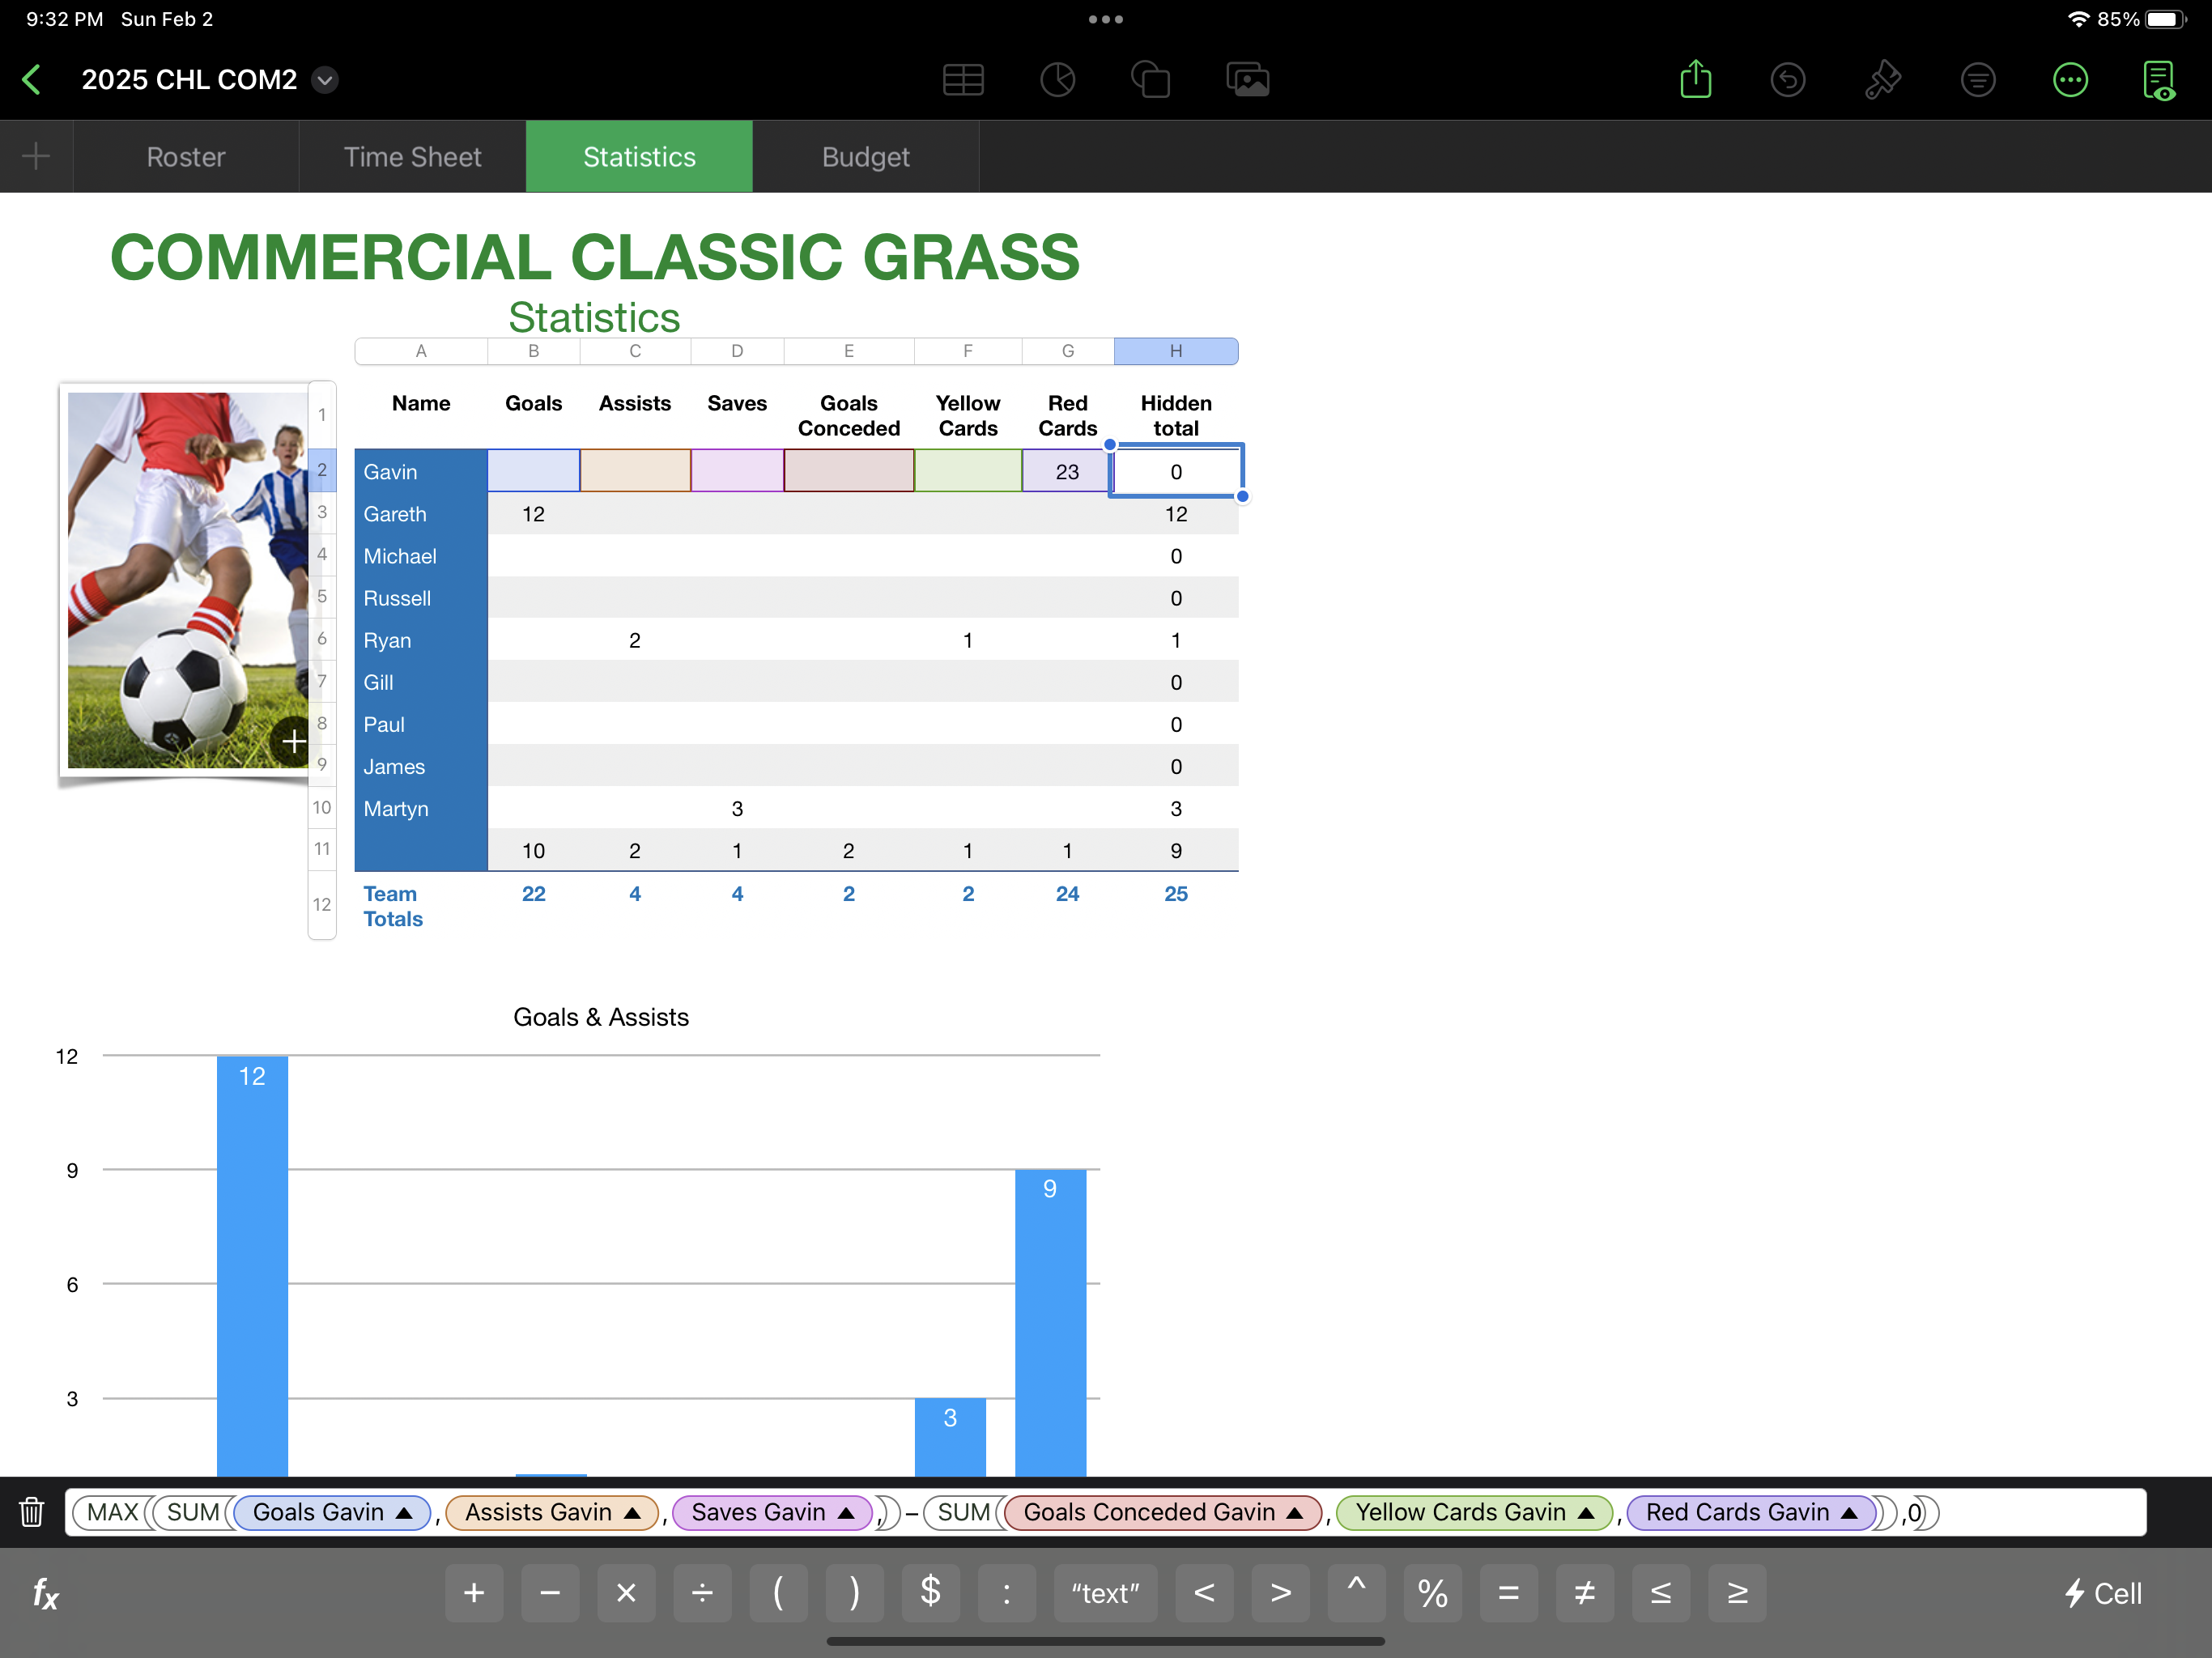Open the Time Sheet tab
Viewport: 2212px width, 1658px height.
(412, 157)
